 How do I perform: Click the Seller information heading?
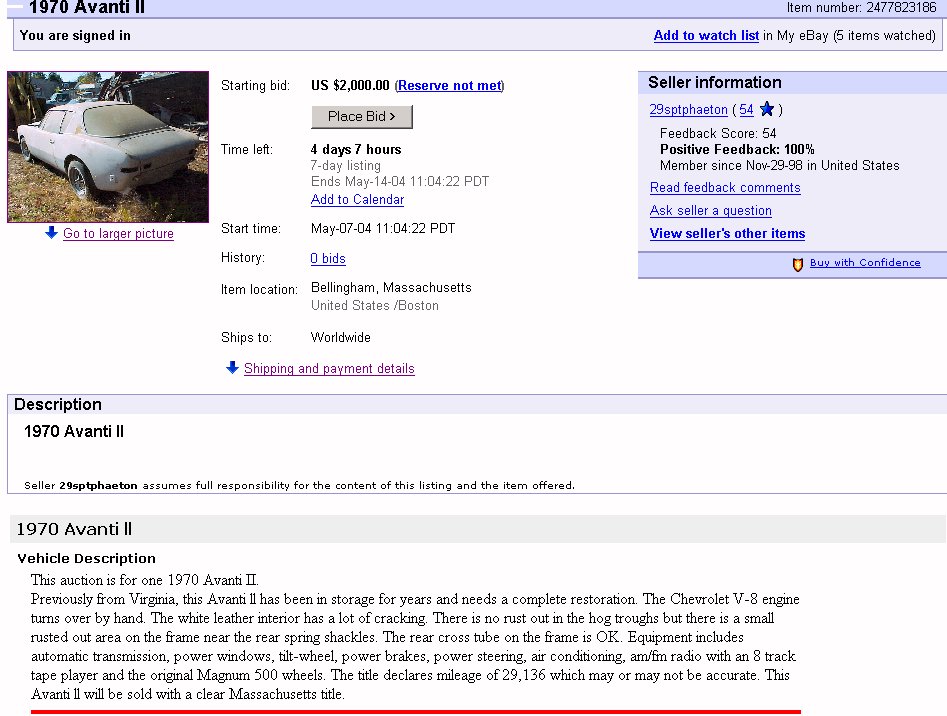(715, 83)
